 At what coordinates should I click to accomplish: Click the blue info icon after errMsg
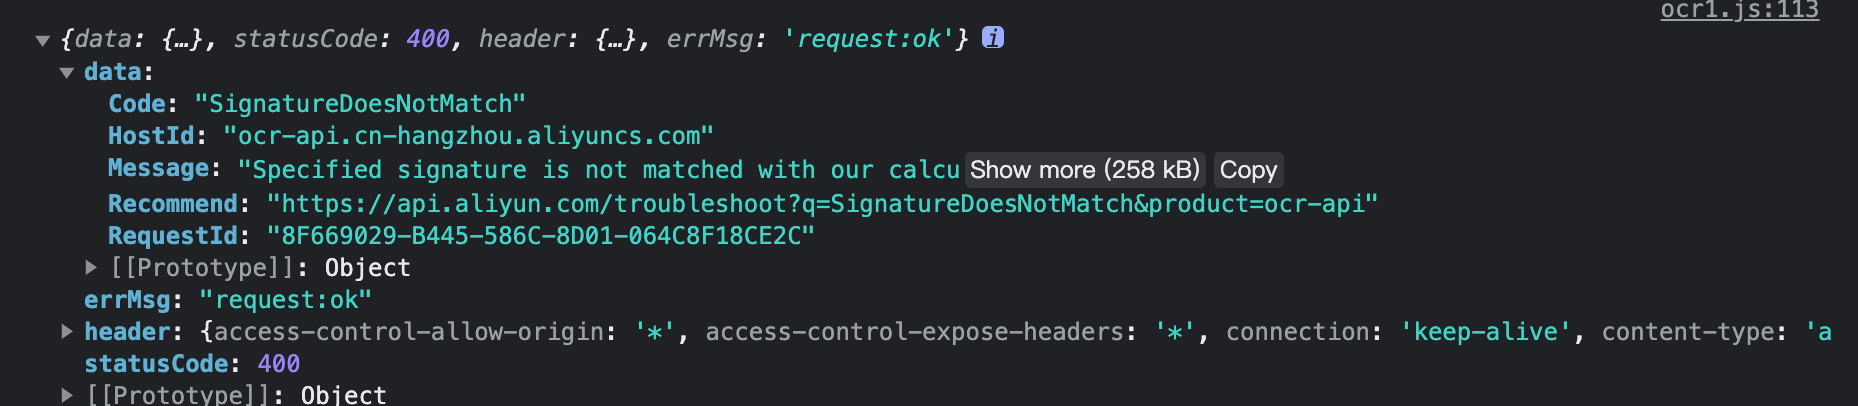pos(992,38)
